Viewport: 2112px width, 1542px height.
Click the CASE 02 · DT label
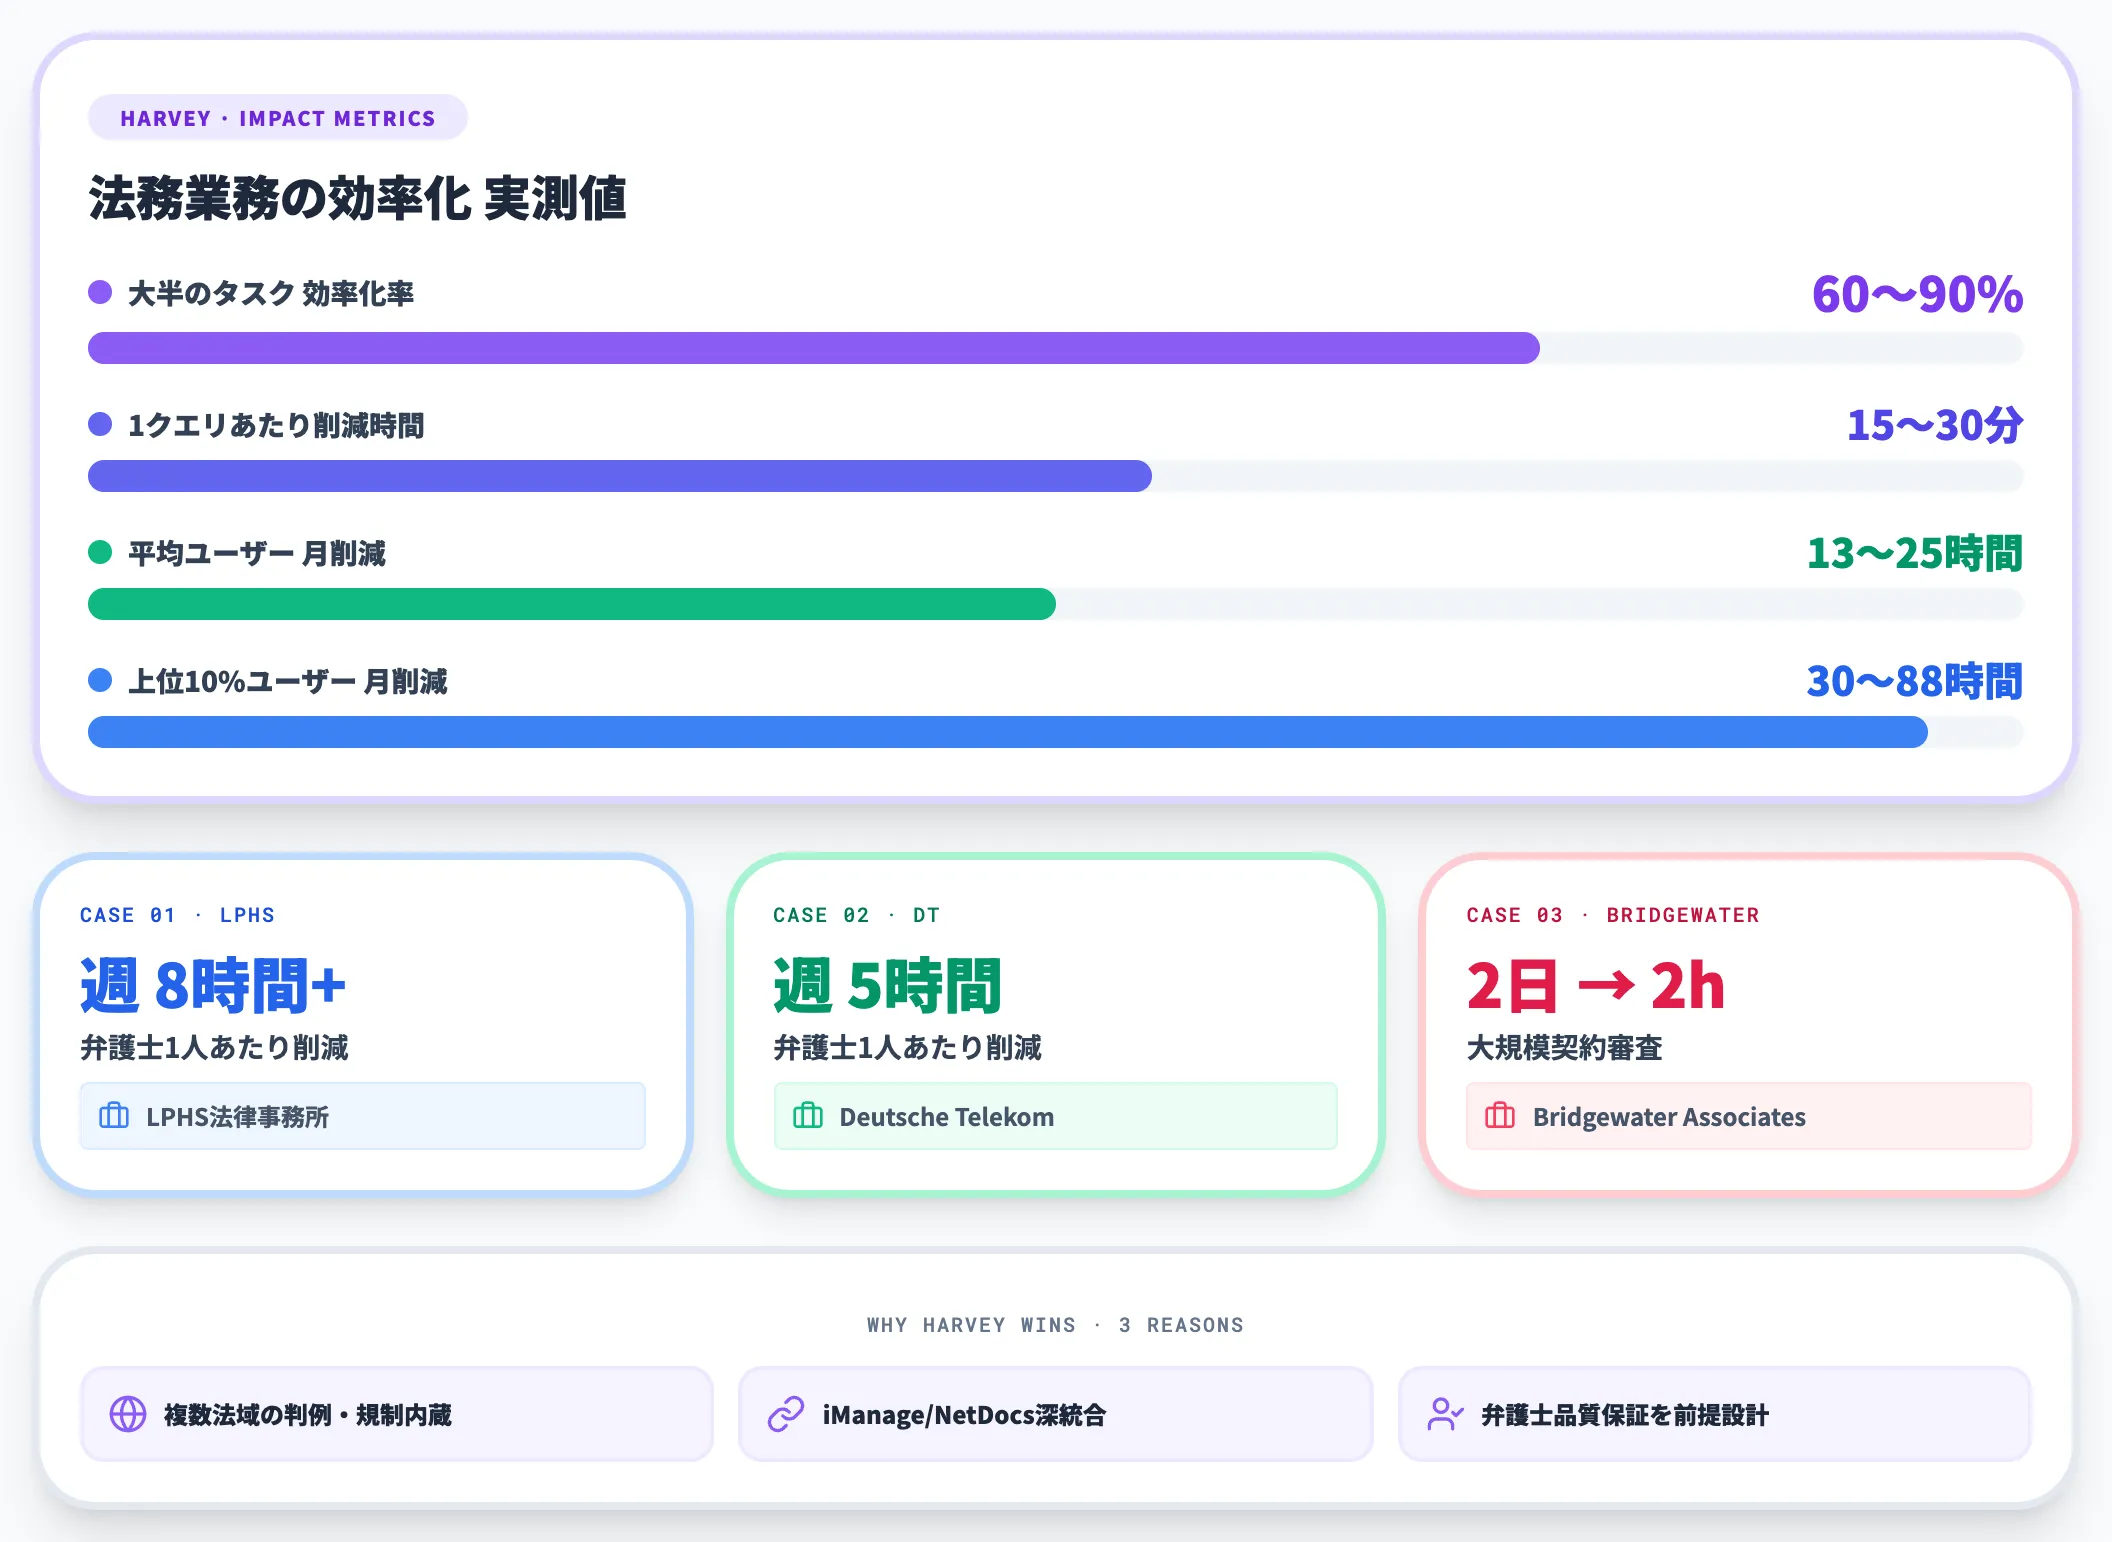click(x=856, y=915)
